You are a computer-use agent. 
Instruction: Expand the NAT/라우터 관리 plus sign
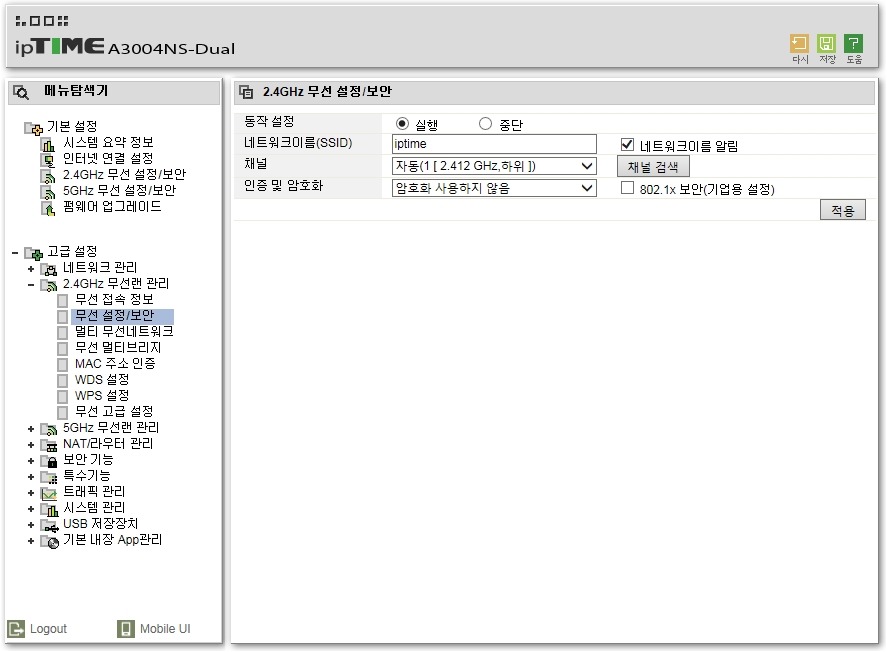(x=31, y=445)
